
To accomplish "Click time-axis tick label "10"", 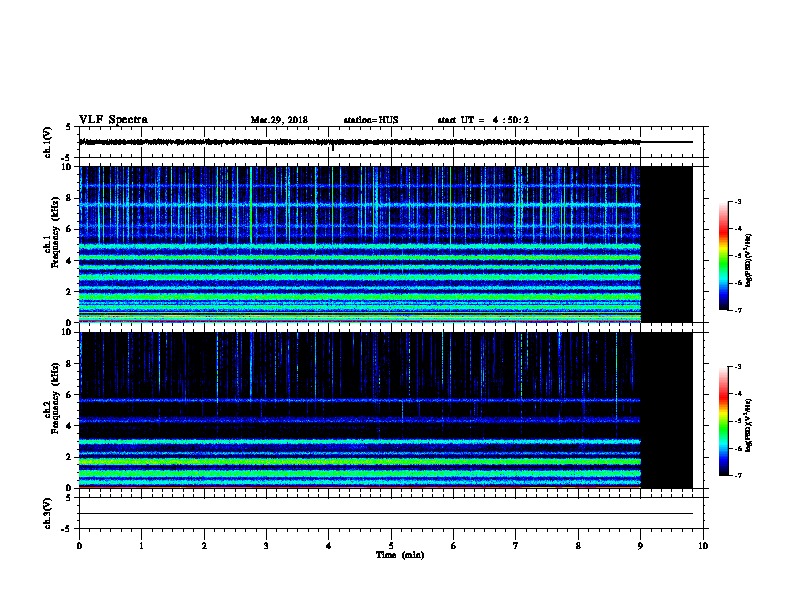I will [x=703, y=546].
